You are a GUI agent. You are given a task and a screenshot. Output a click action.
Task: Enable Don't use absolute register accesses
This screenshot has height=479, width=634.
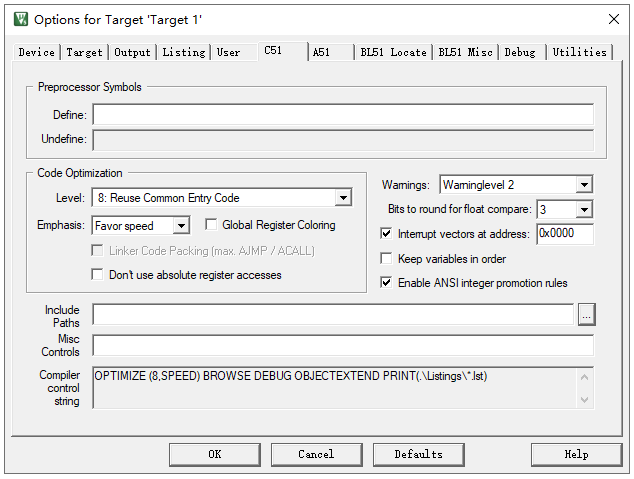coord(97,274)
